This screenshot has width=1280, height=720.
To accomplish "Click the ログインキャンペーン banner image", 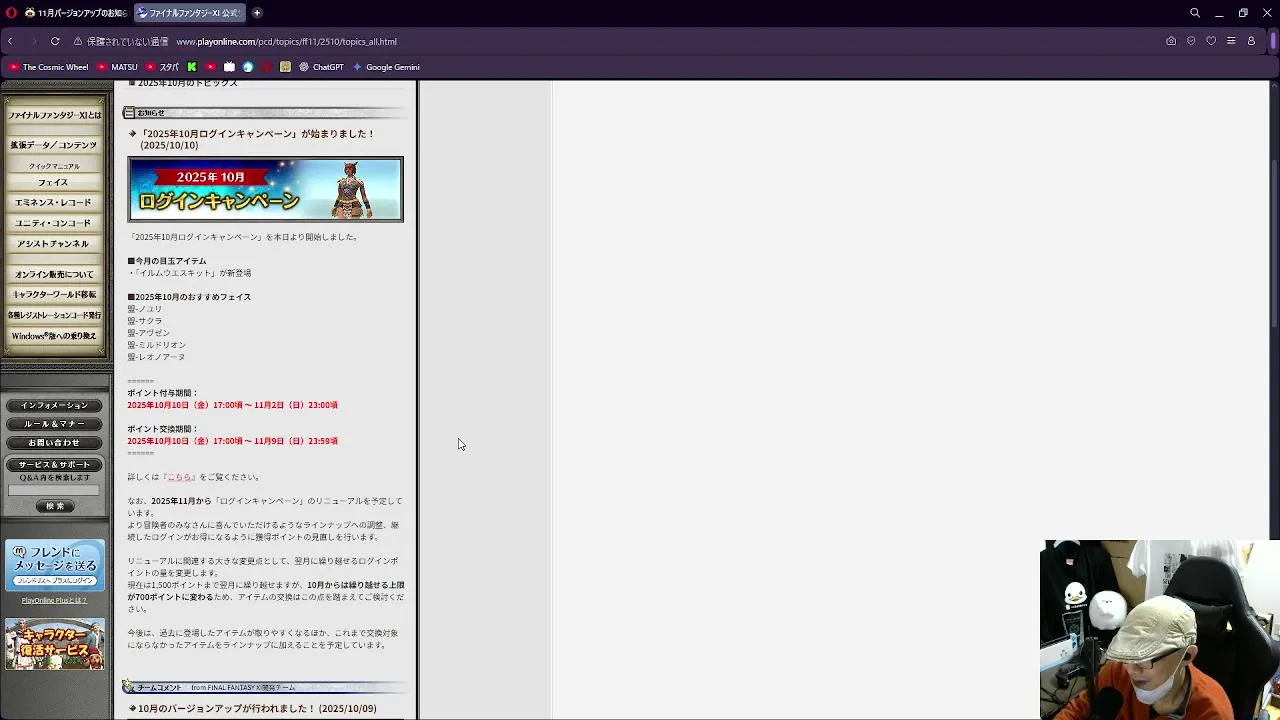I will [265, 189].
